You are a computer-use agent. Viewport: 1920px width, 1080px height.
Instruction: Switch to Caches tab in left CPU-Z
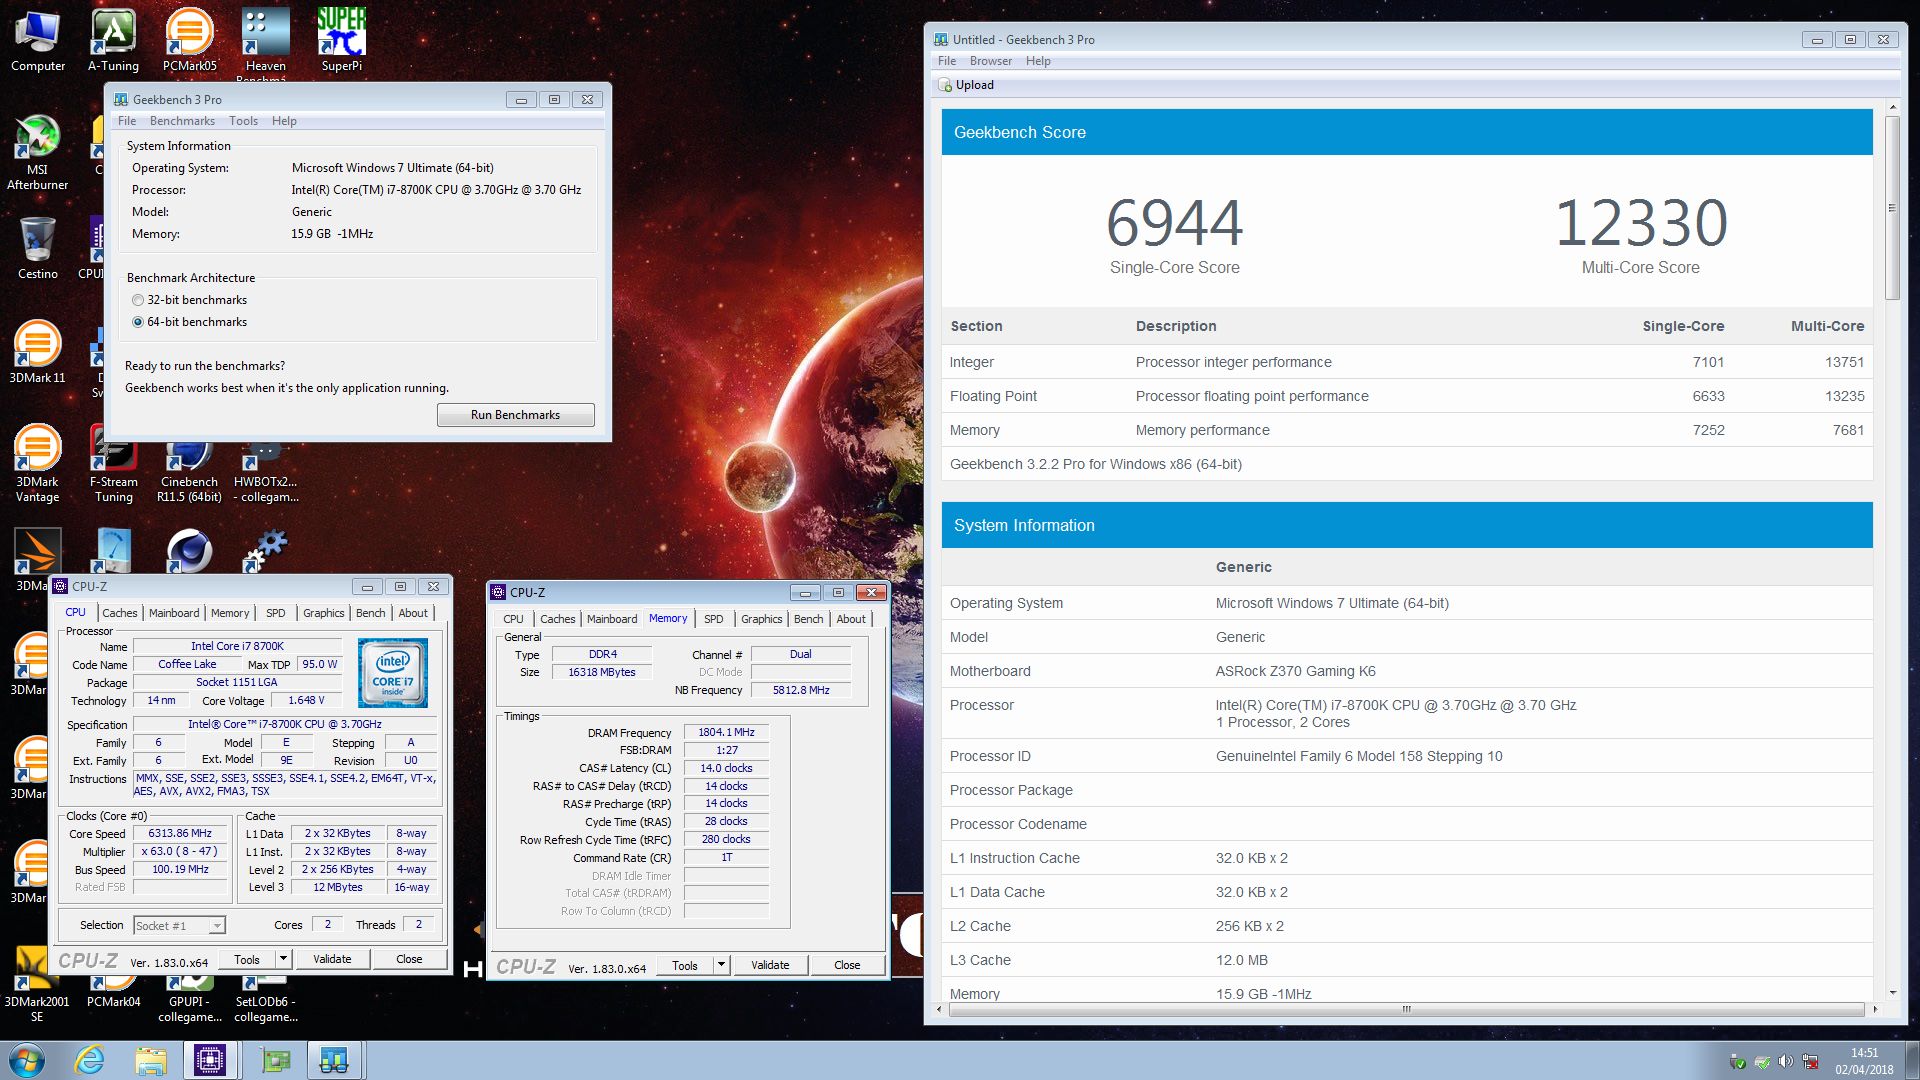pyautogui.click(x=119, y=613)
